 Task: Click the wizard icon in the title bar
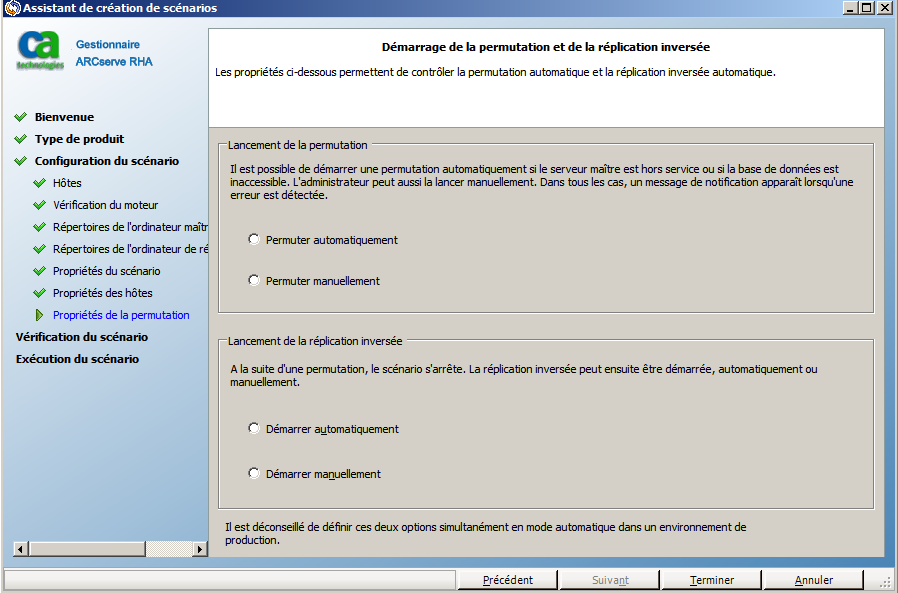pos(12,8)
